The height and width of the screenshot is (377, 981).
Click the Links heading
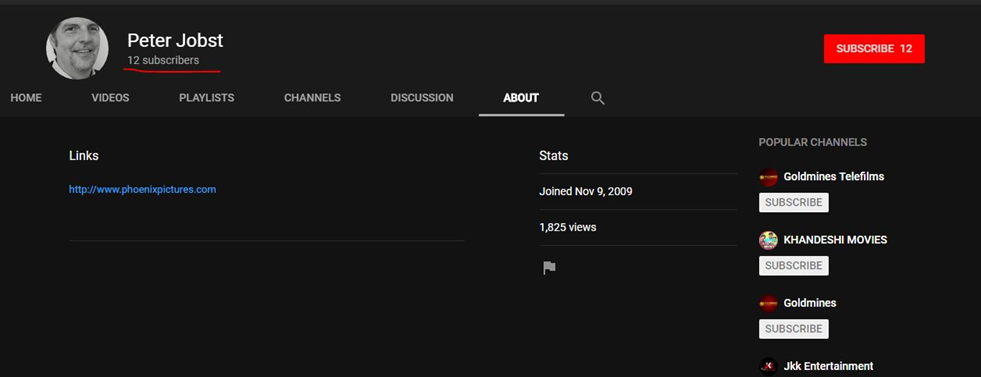84,156
